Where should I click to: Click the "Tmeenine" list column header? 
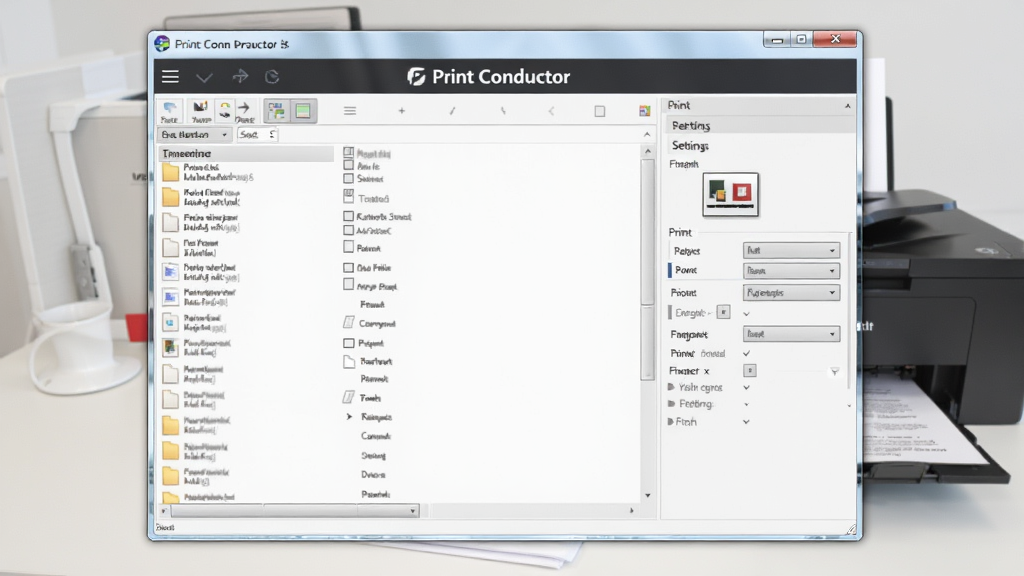(x=247, y=153)
